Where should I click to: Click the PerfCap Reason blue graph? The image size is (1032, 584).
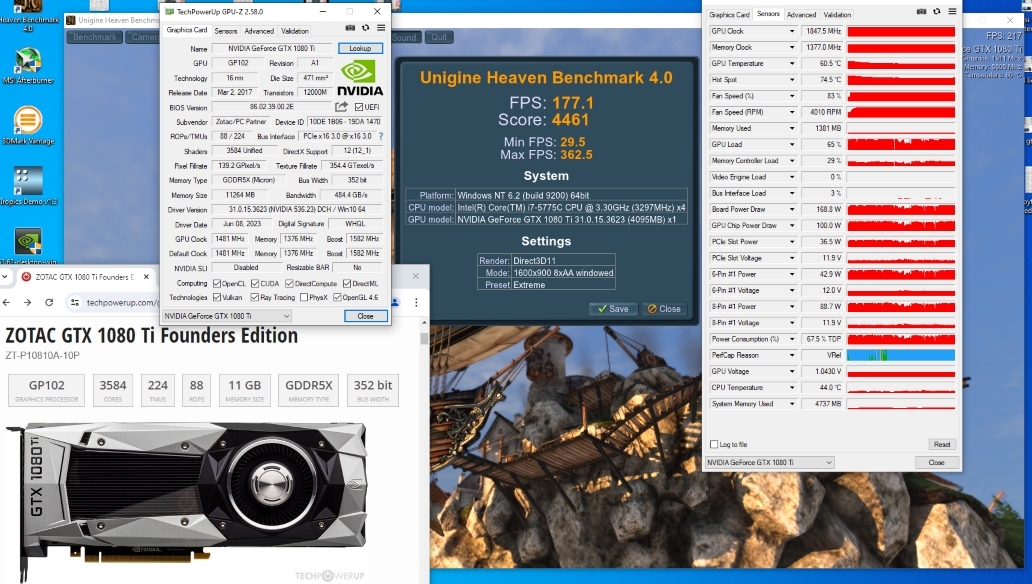[x=900, y=355]
